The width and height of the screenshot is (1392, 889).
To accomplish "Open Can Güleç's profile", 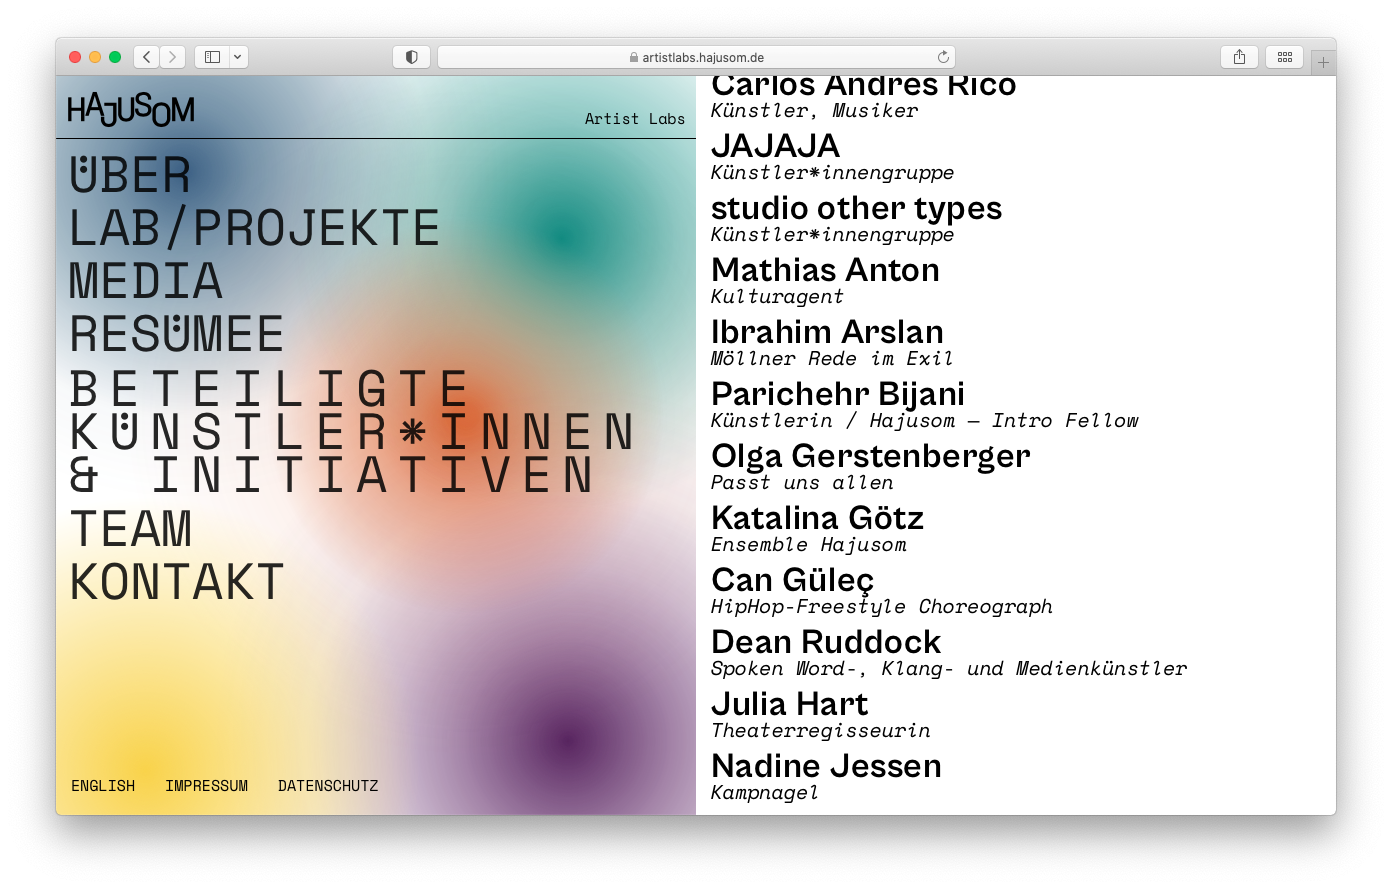I will pos(792,580).
